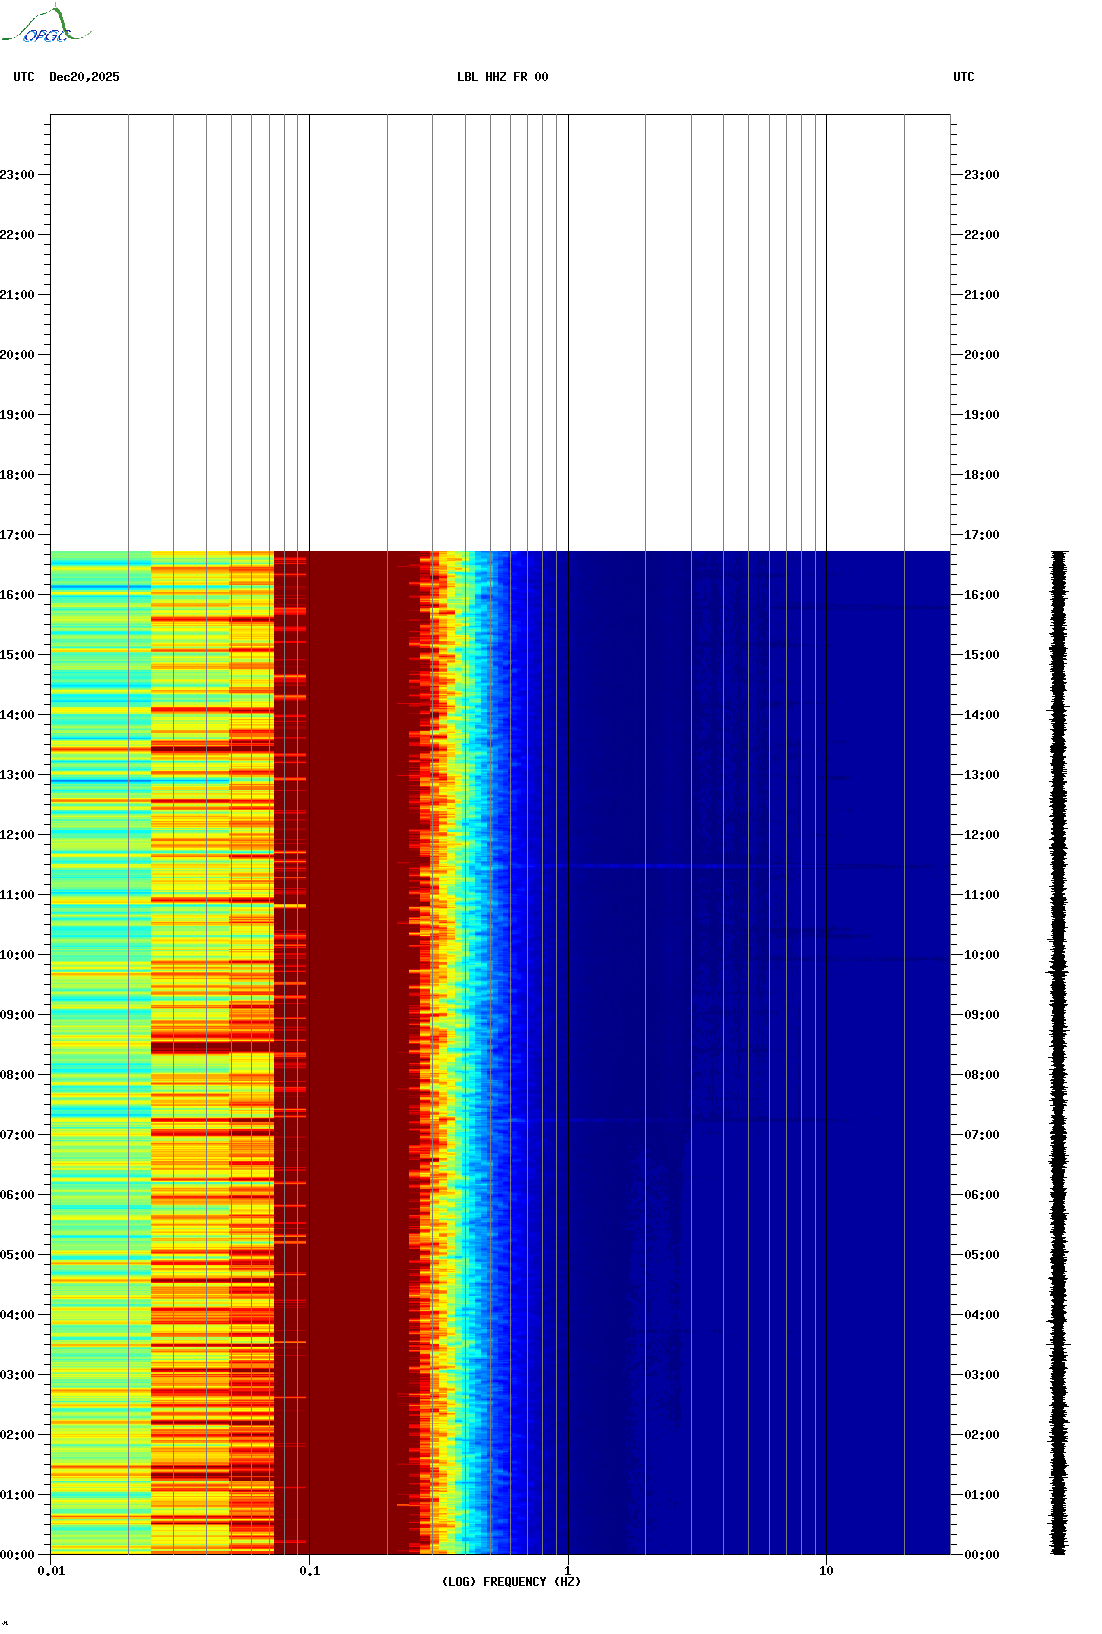Image resolution: width=1102 pixels, height=1634 pixels.
Task: Click the LBL HHZ FR 00 title
Action: [502, 77]
